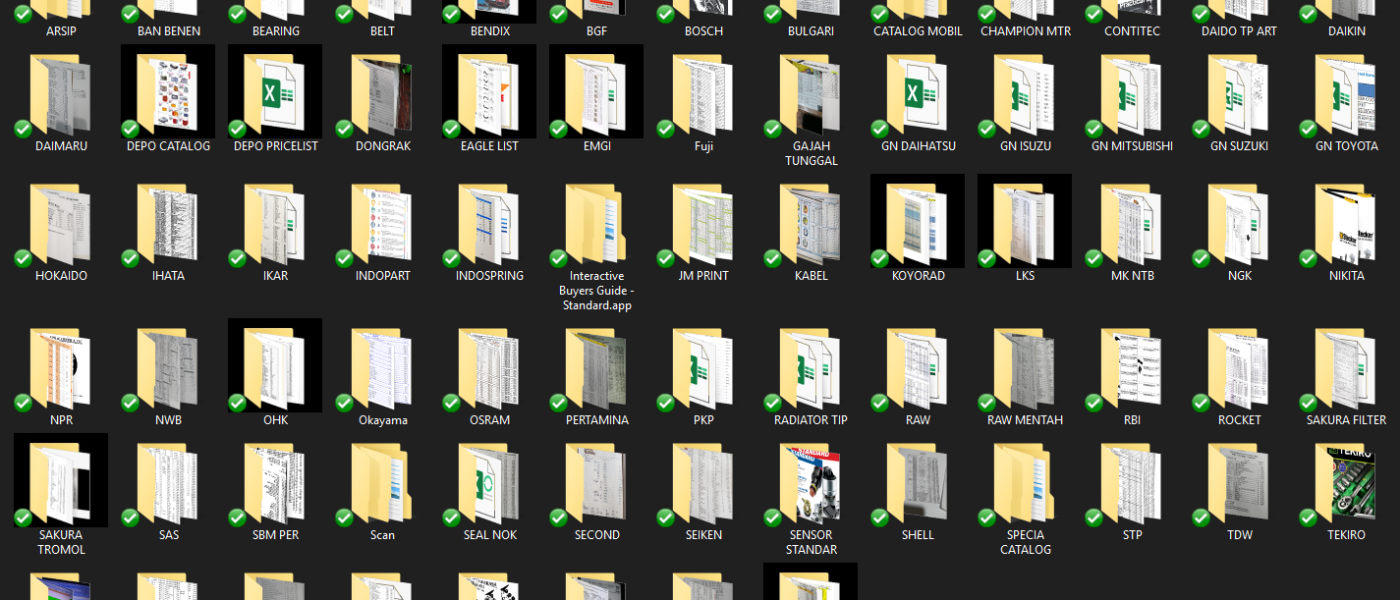Open the RAW folder icon
The image size is (1400, 600).
pyautogui.click(x=918, y=370)
